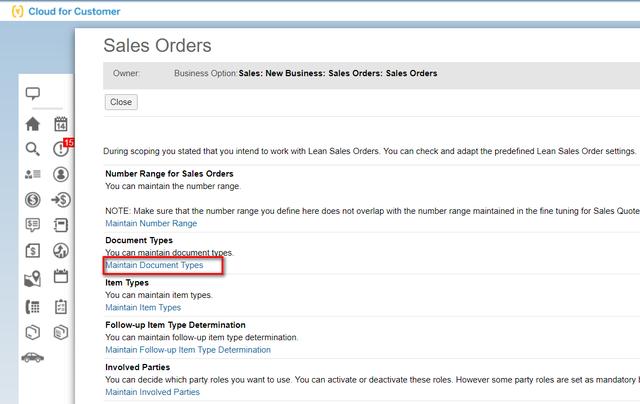Open the stacked boxes icon
Screen dimensions: 640x404
pyautogui.click(x=61, y=333)
